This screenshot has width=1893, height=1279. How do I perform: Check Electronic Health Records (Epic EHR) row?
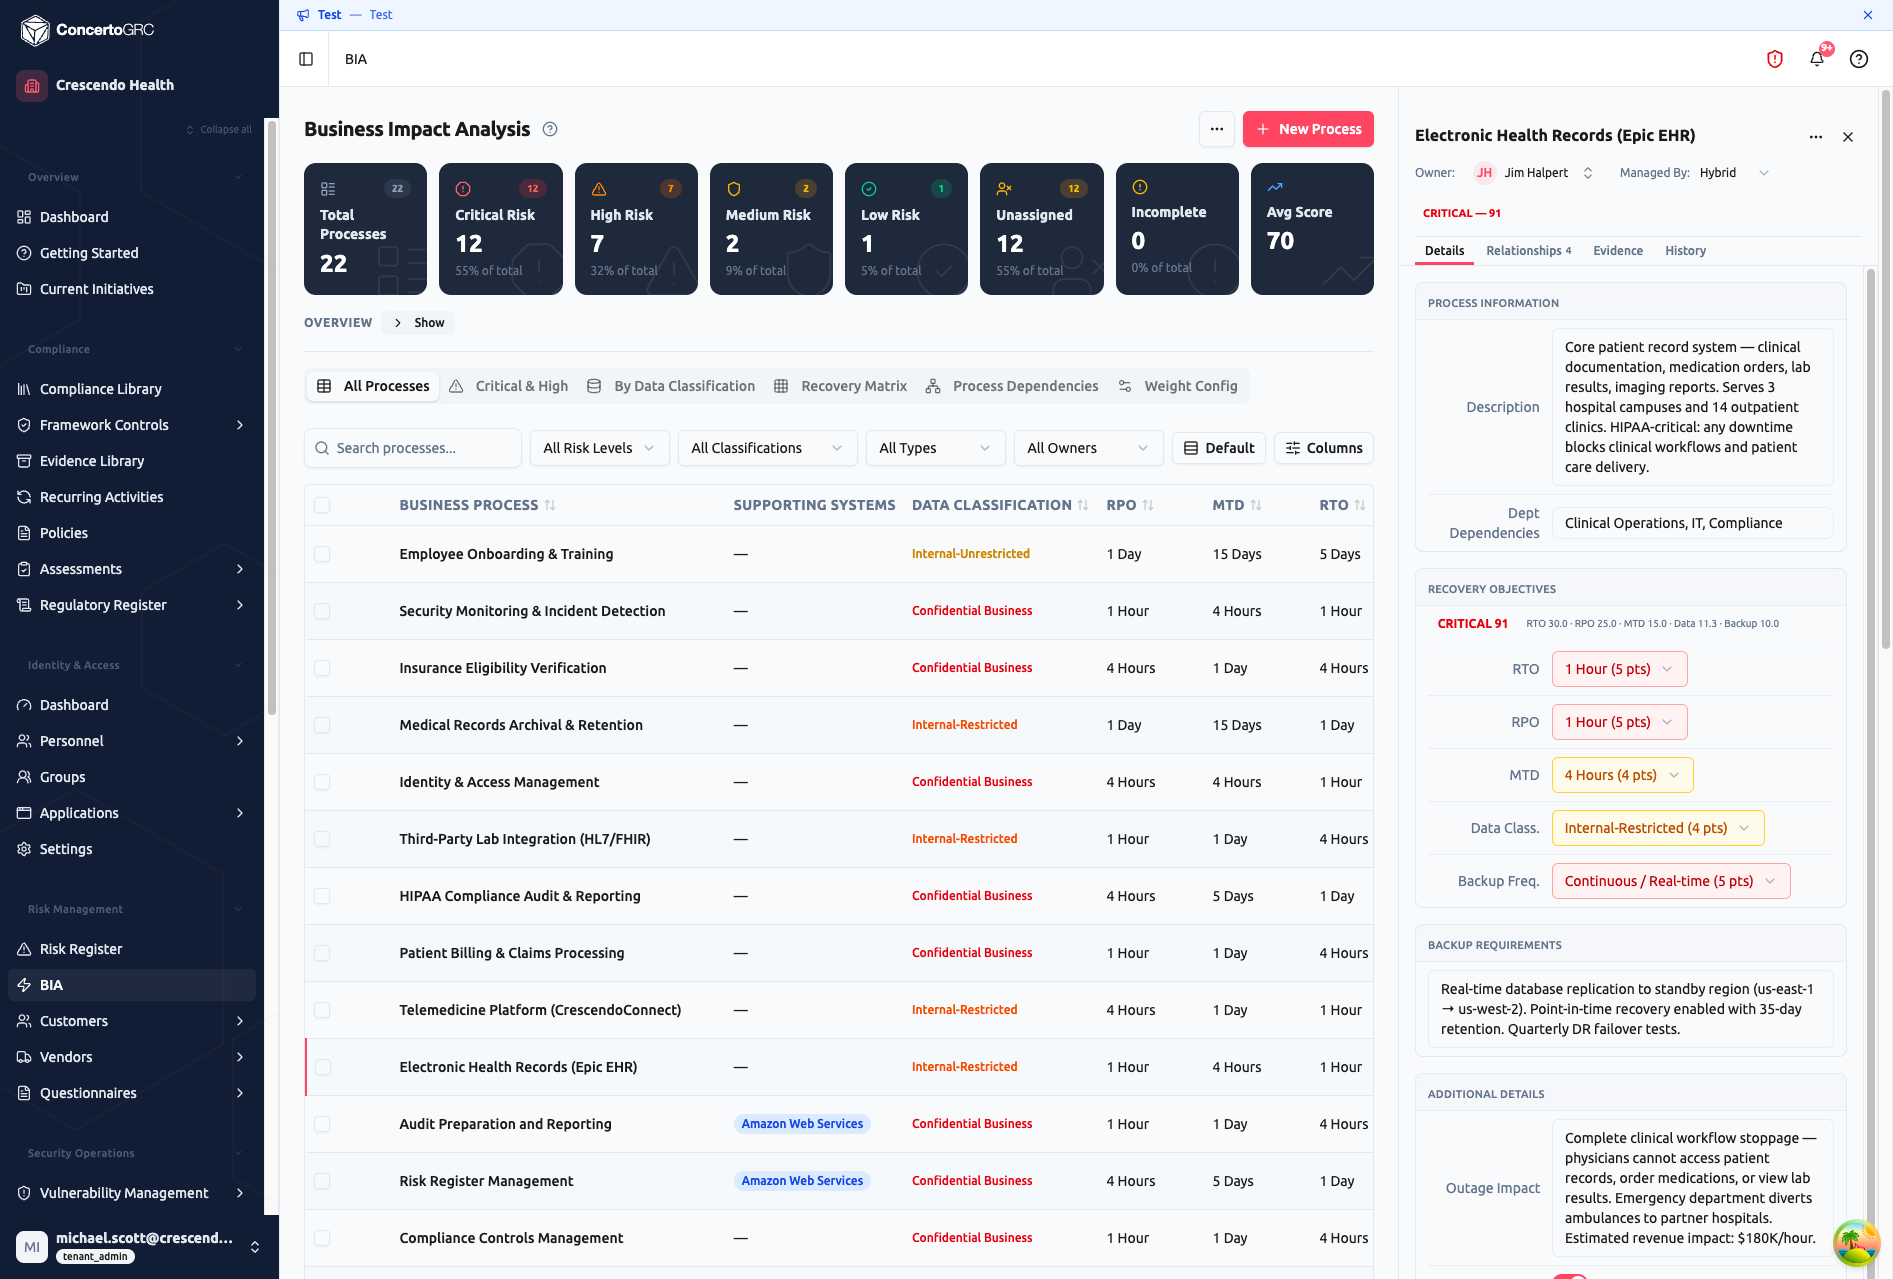pyautogui.click(x=322, y=1067)
